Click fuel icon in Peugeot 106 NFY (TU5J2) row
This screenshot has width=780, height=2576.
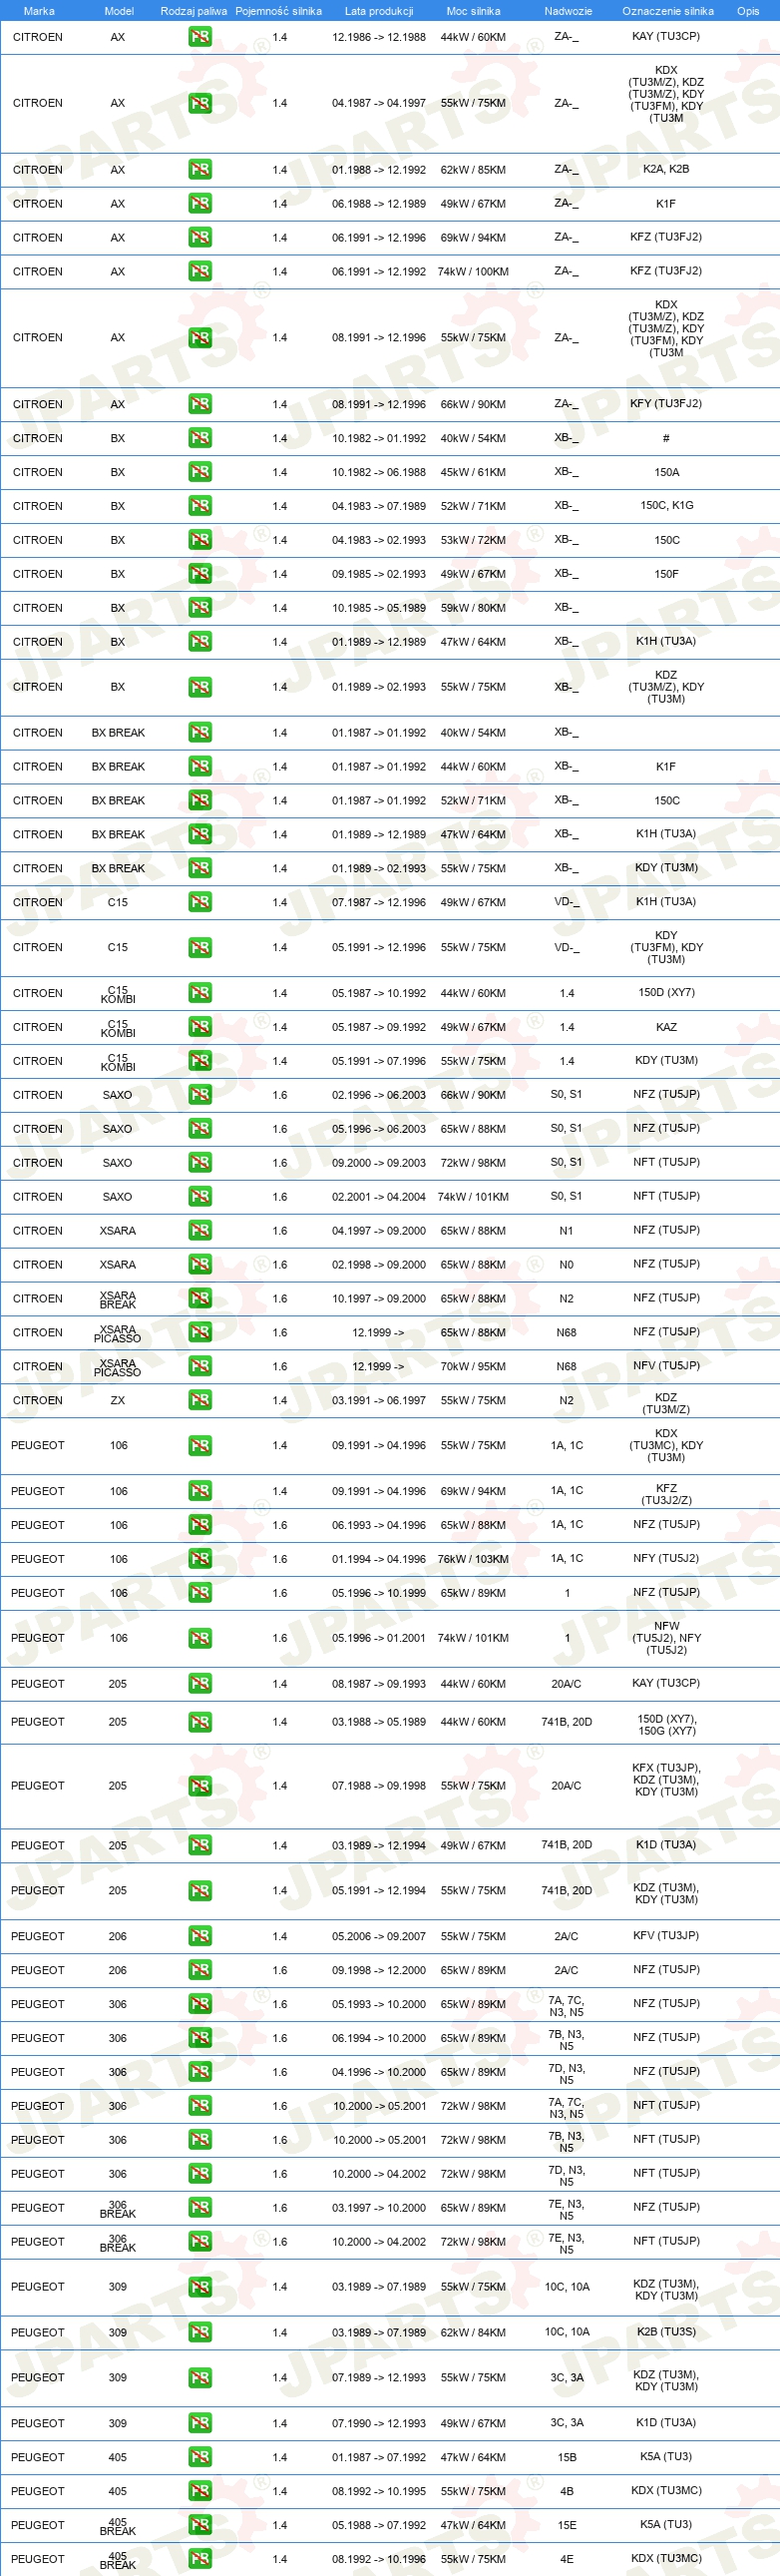(200, 1559)
